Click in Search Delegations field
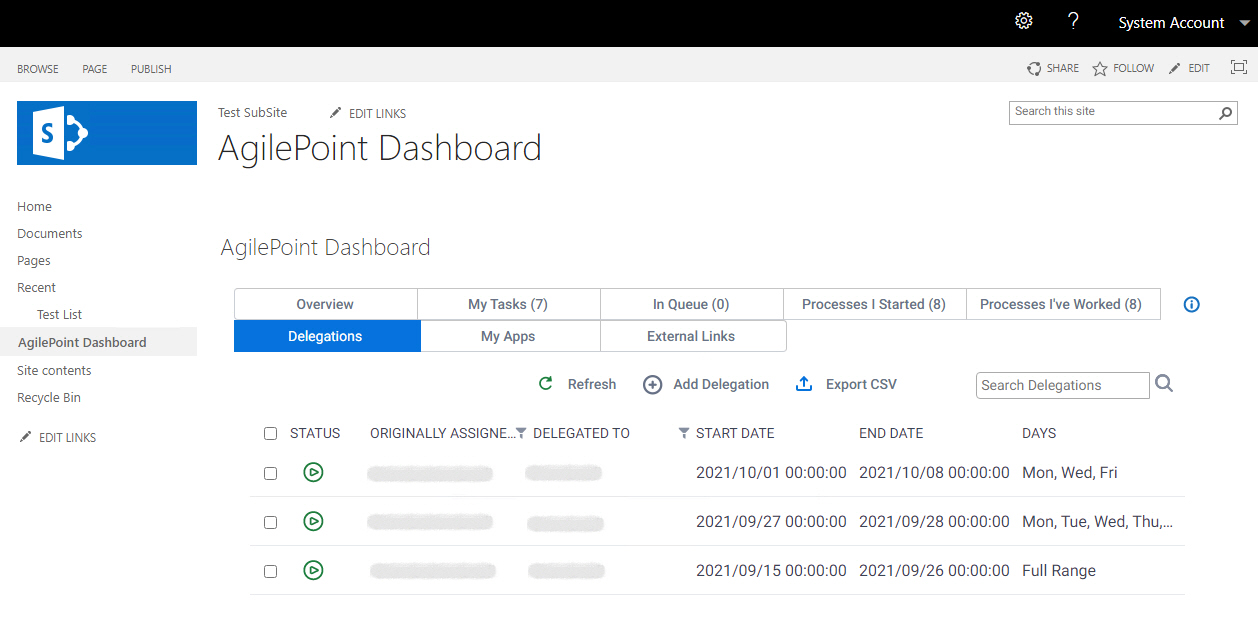The width and height of the screenshot is (1258, 640). (x=1062, y=385)
